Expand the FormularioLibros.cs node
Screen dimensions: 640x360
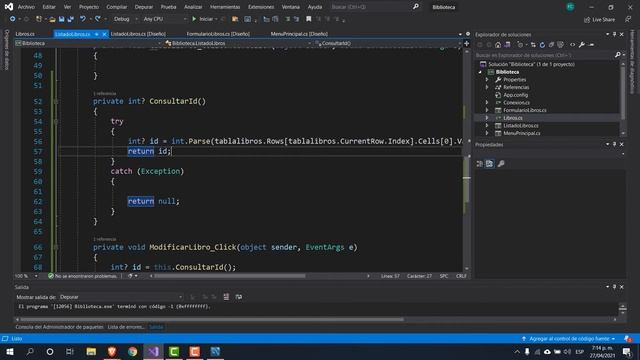(x=487, y=110)
